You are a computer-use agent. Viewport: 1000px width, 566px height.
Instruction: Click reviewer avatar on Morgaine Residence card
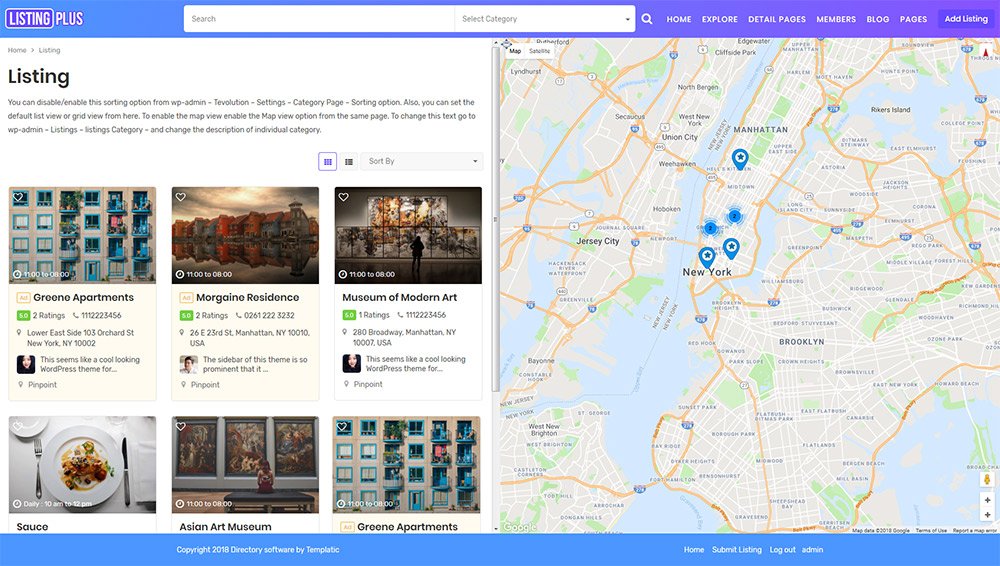click(189, 364)
